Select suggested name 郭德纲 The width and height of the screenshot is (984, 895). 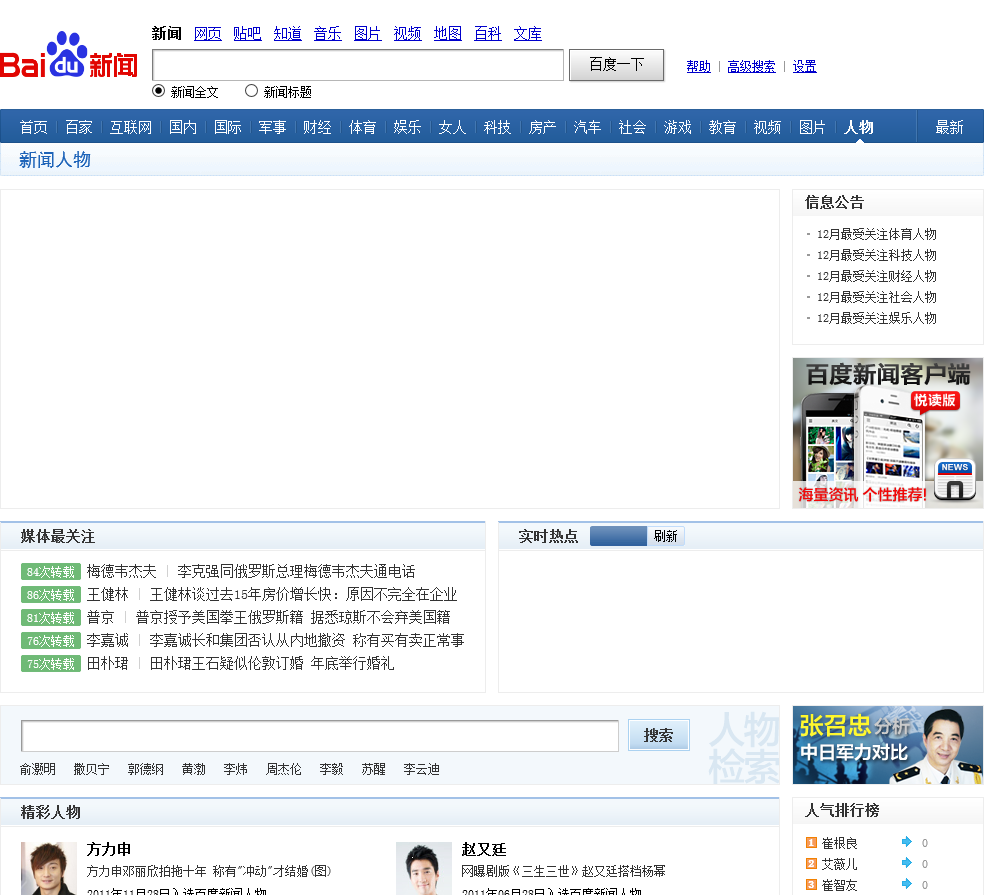[x=146, y=769]
